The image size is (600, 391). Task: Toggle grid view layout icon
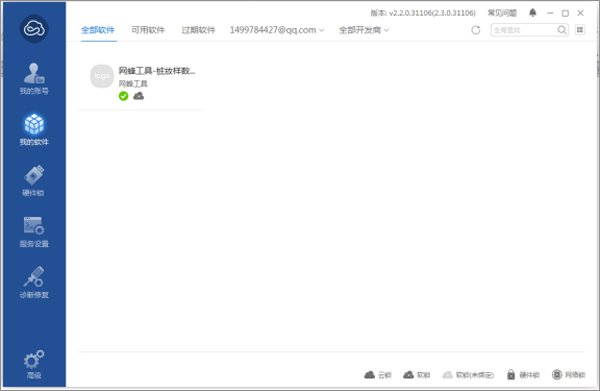580,30
